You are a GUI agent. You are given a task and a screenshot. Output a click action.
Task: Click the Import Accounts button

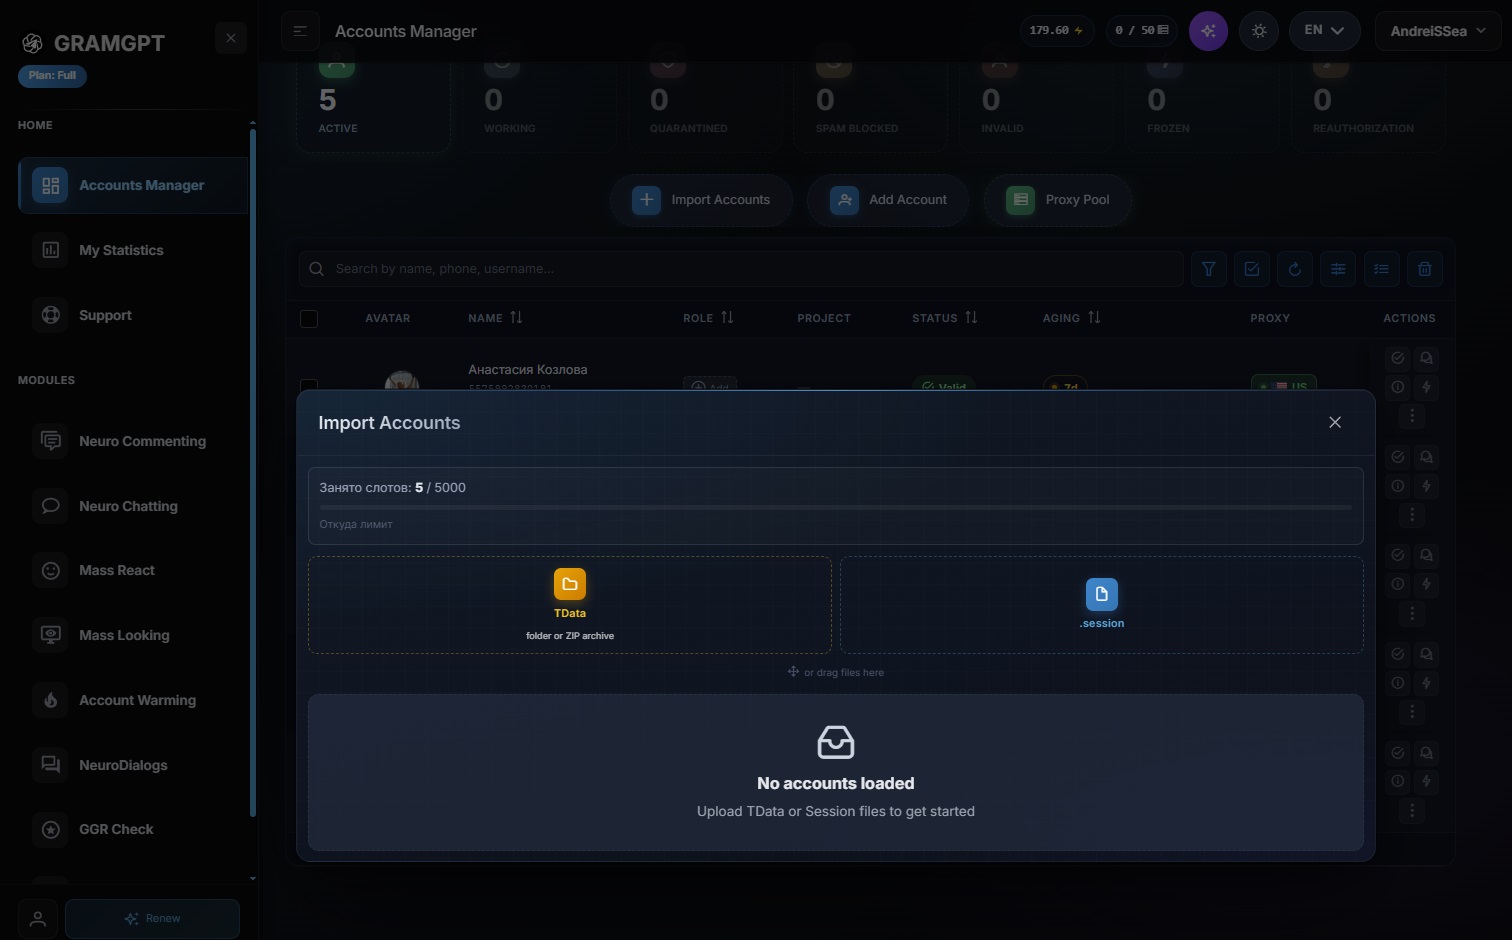point(701,200)
